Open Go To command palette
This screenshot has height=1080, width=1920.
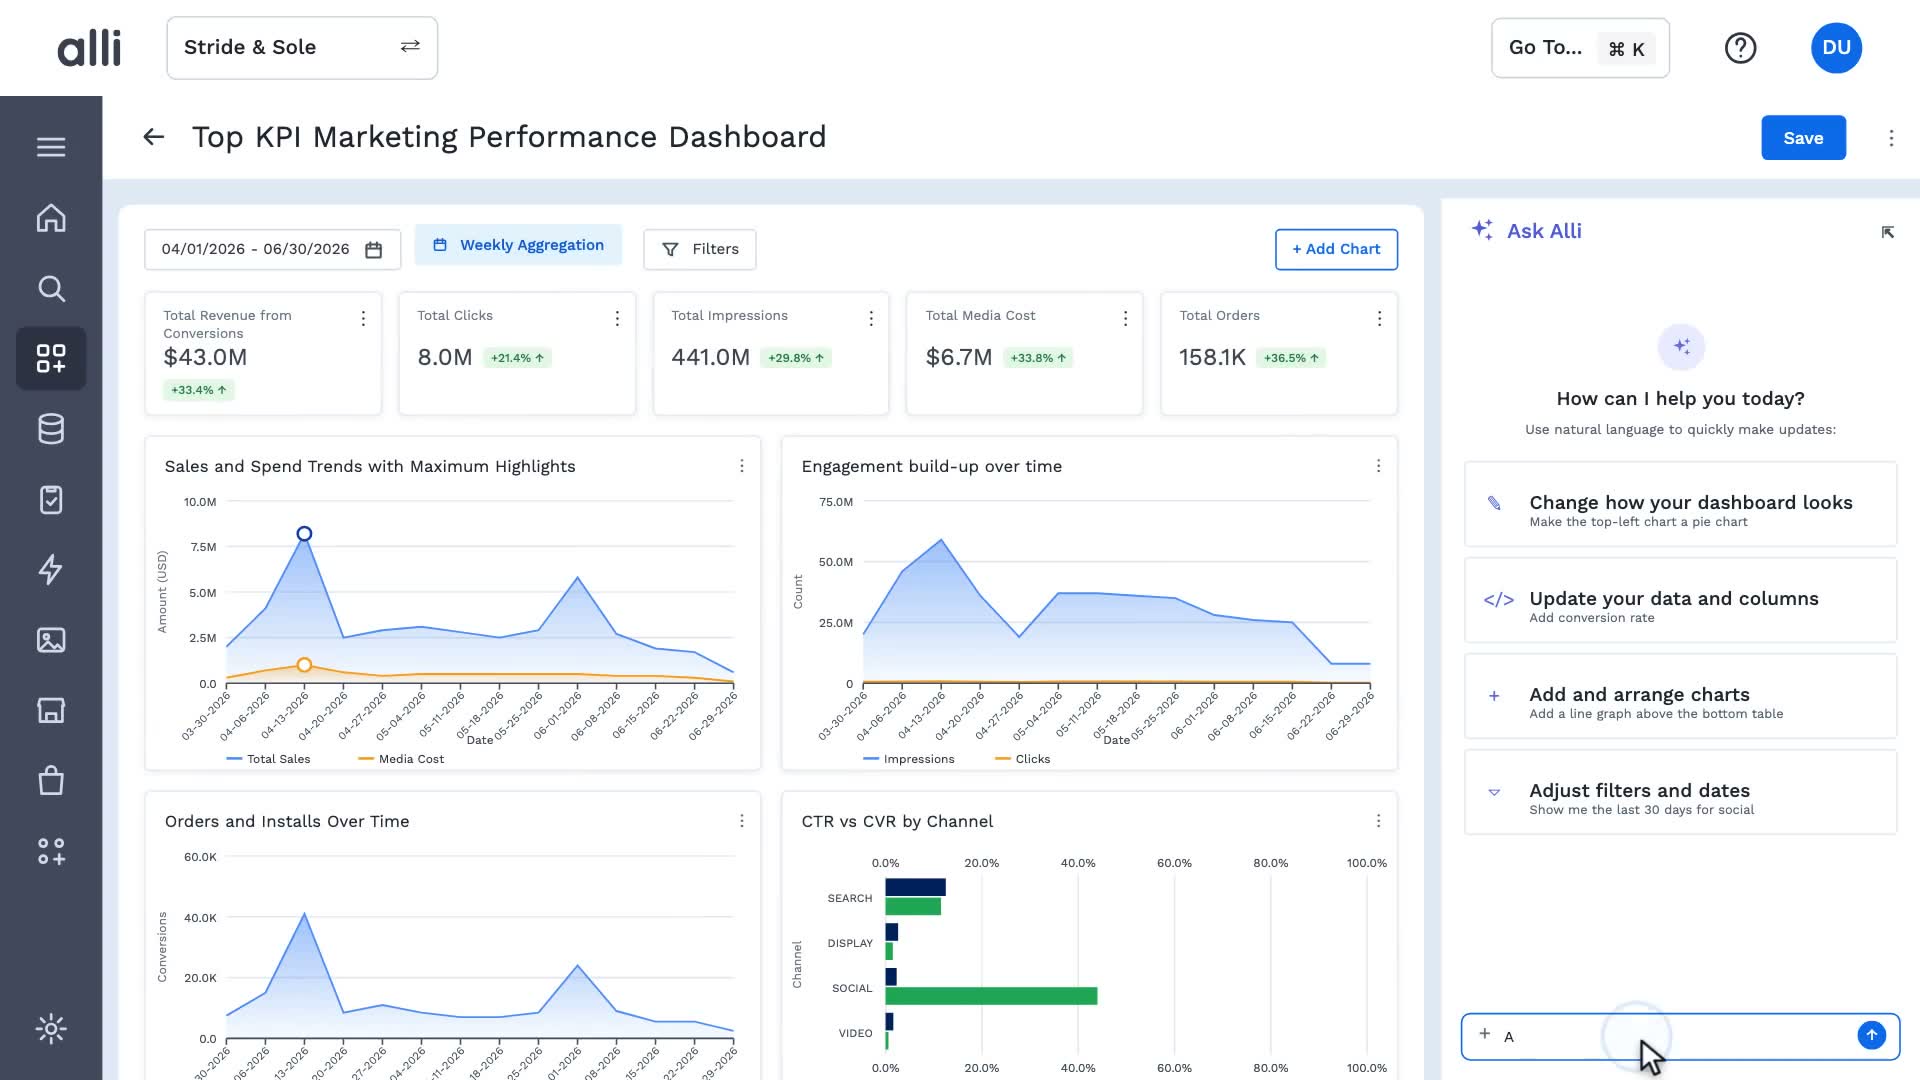[1580, 48]
